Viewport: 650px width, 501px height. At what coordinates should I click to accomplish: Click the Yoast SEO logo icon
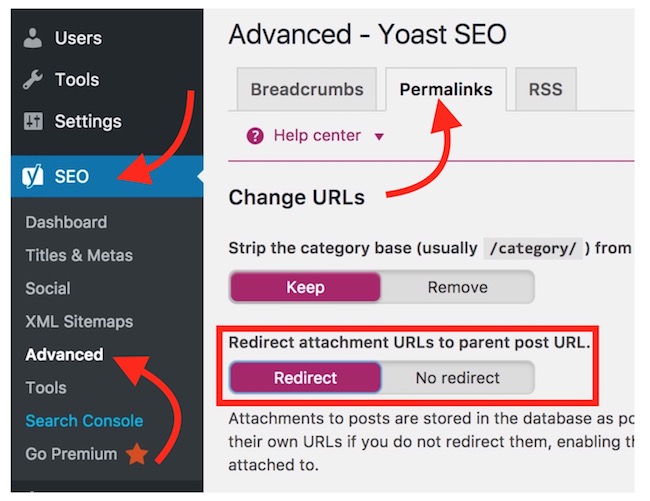click(x=33, y=177)
